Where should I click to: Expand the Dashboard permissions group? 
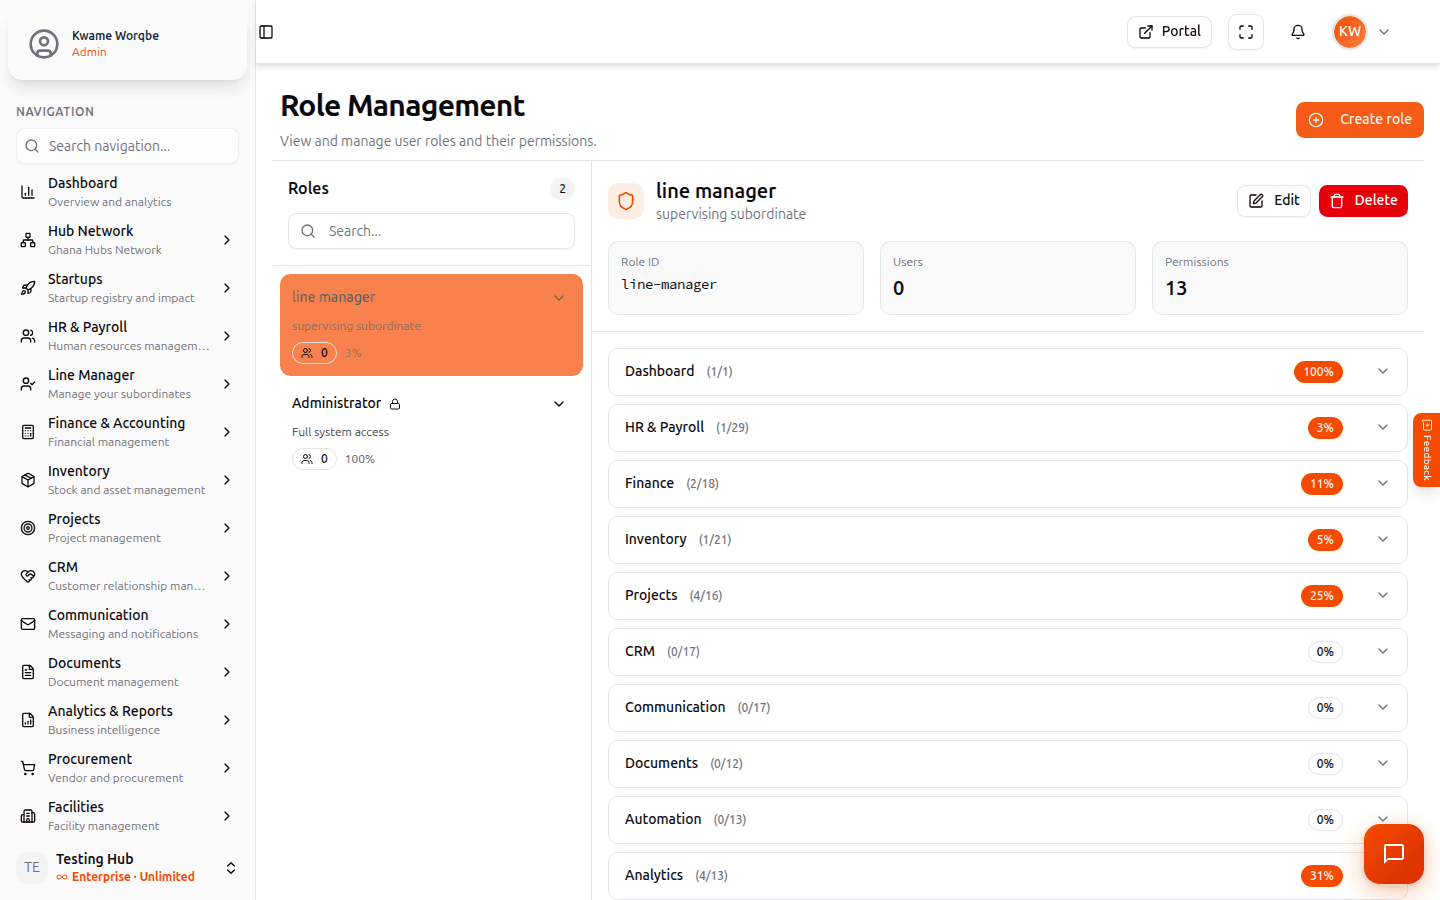[x=1383, y=371]
